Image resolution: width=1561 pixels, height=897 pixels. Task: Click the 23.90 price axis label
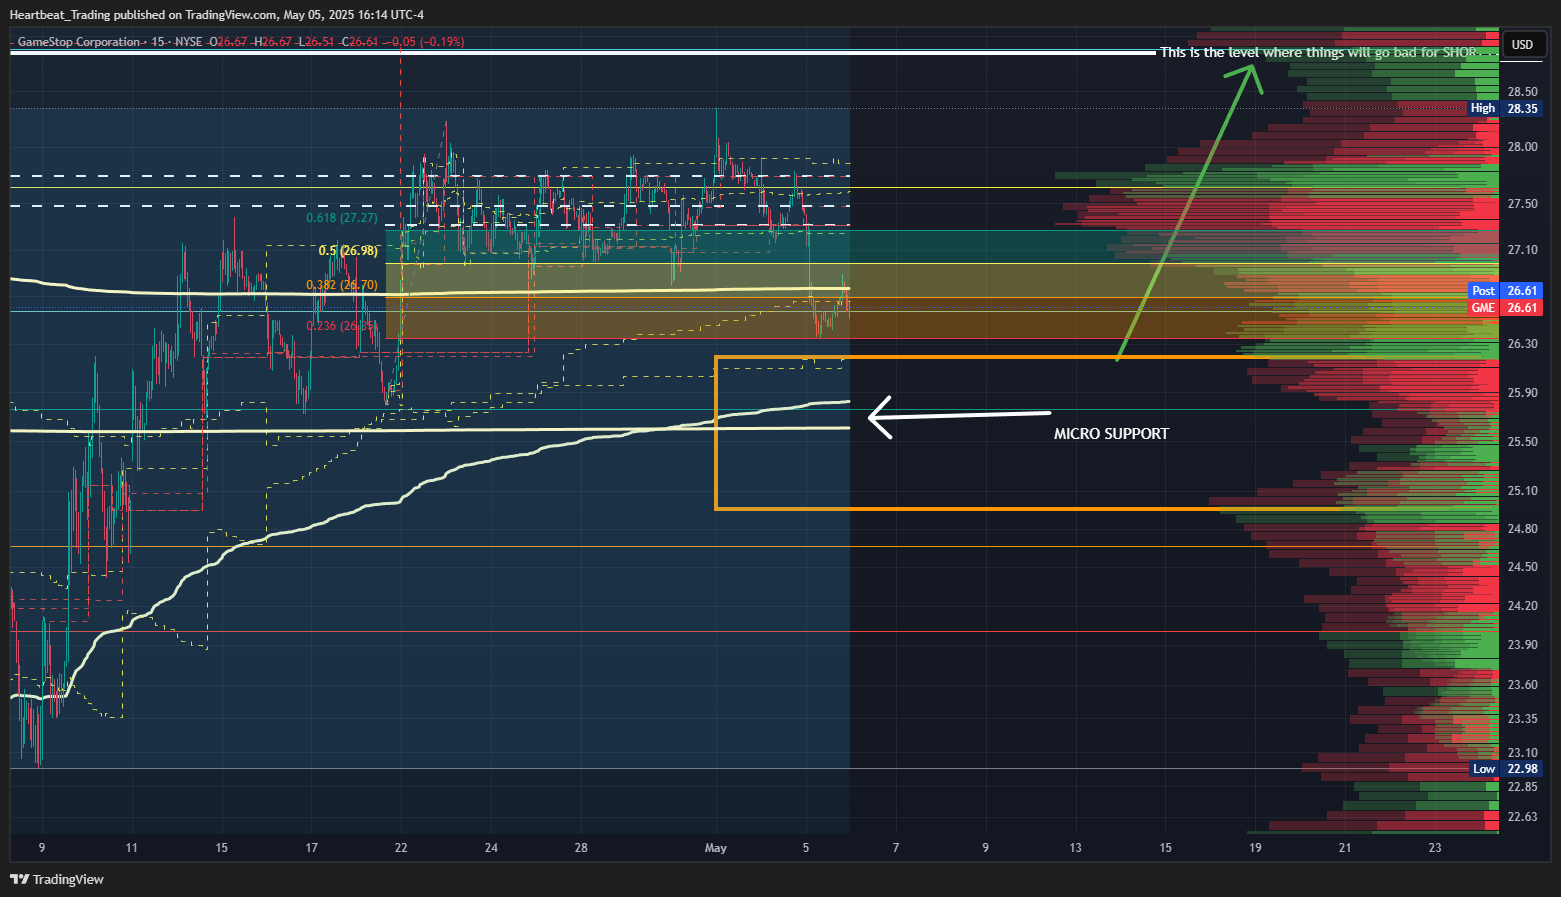tap(1522, 645)
